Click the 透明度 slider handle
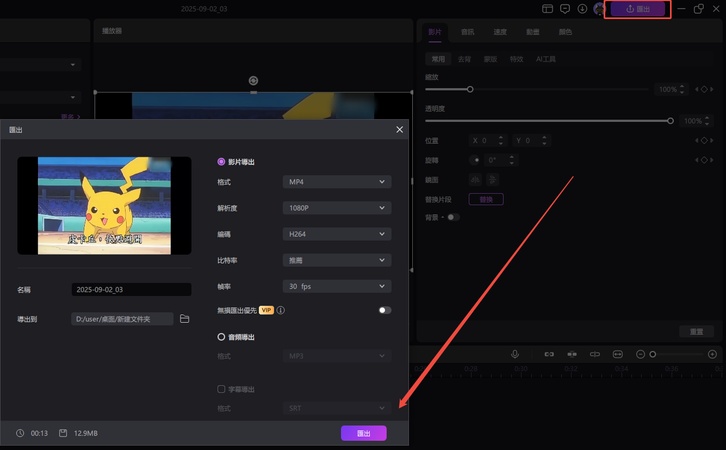This screenshot has height=450, width=726. tap(670, 121)
